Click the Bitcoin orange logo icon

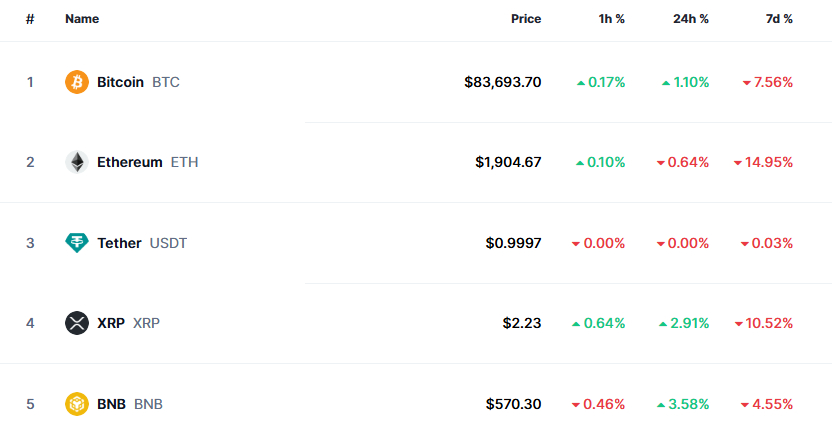(x=77, y=82)
